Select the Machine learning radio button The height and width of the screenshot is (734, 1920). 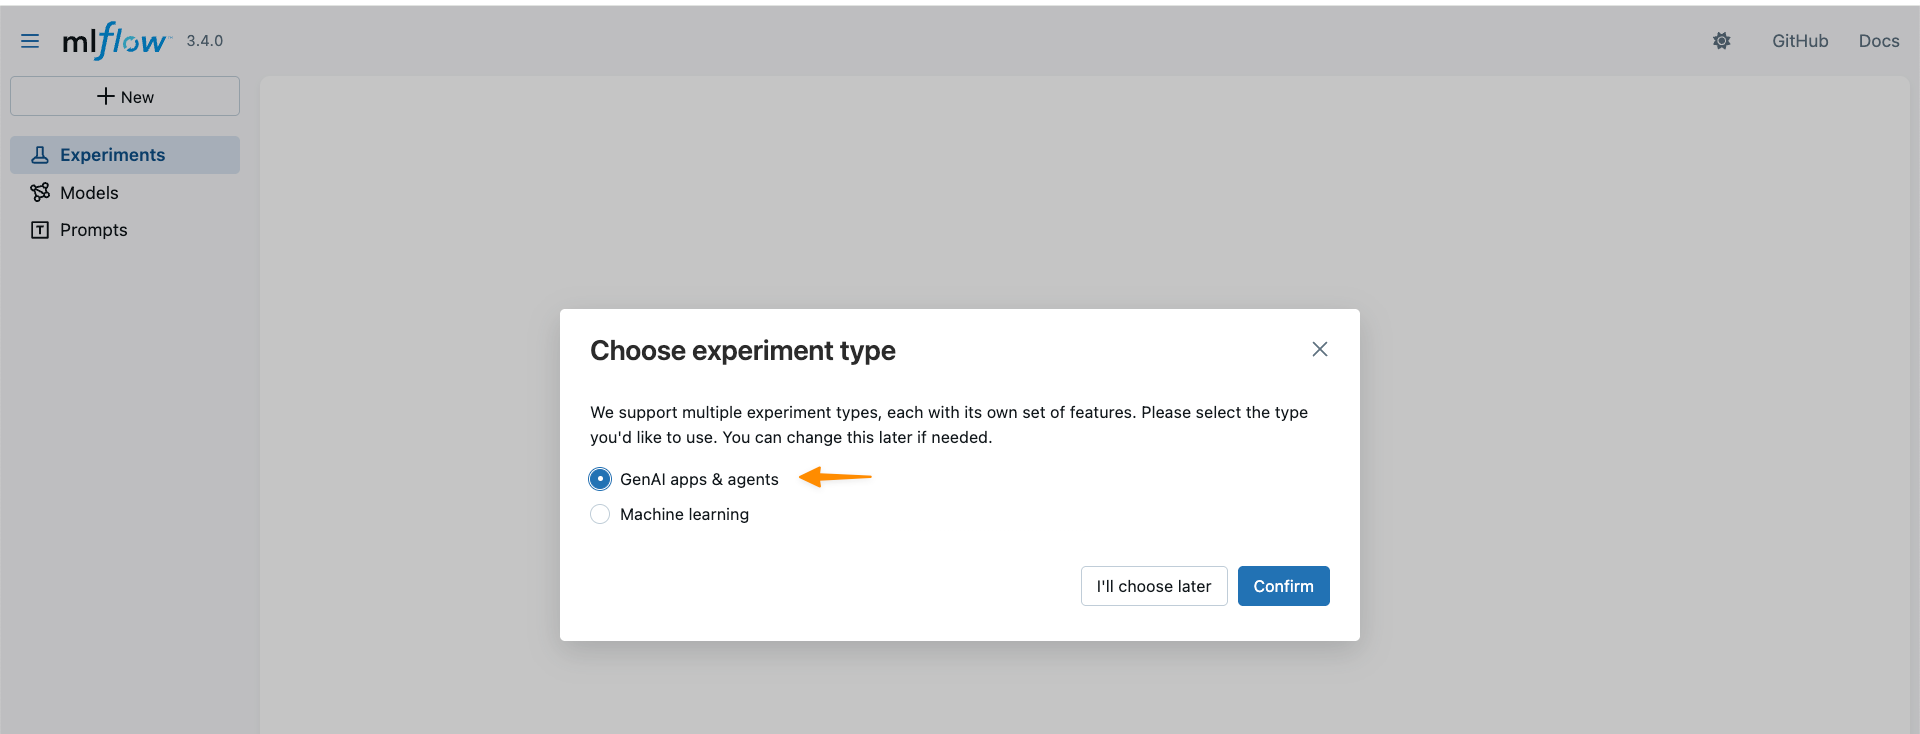pyautogui.click(x=600, y=514)
